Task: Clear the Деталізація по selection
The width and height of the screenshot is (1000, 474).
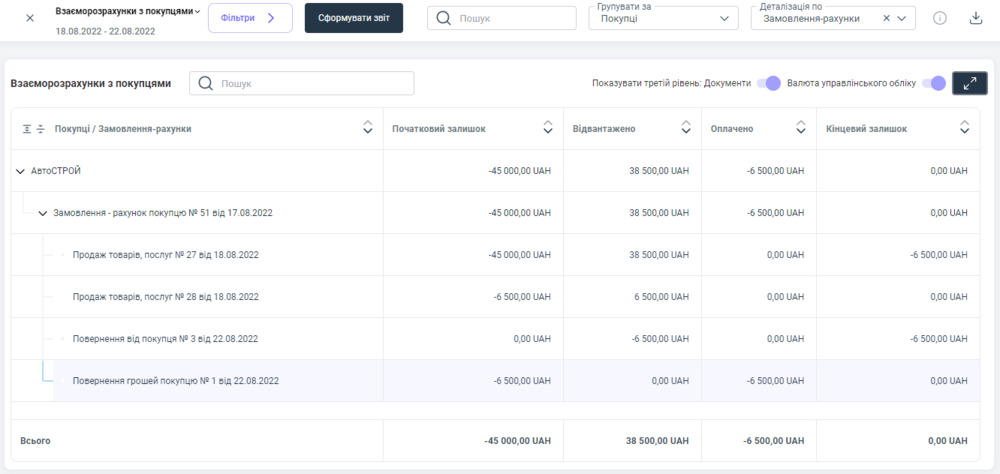Action: click(886, 18)
